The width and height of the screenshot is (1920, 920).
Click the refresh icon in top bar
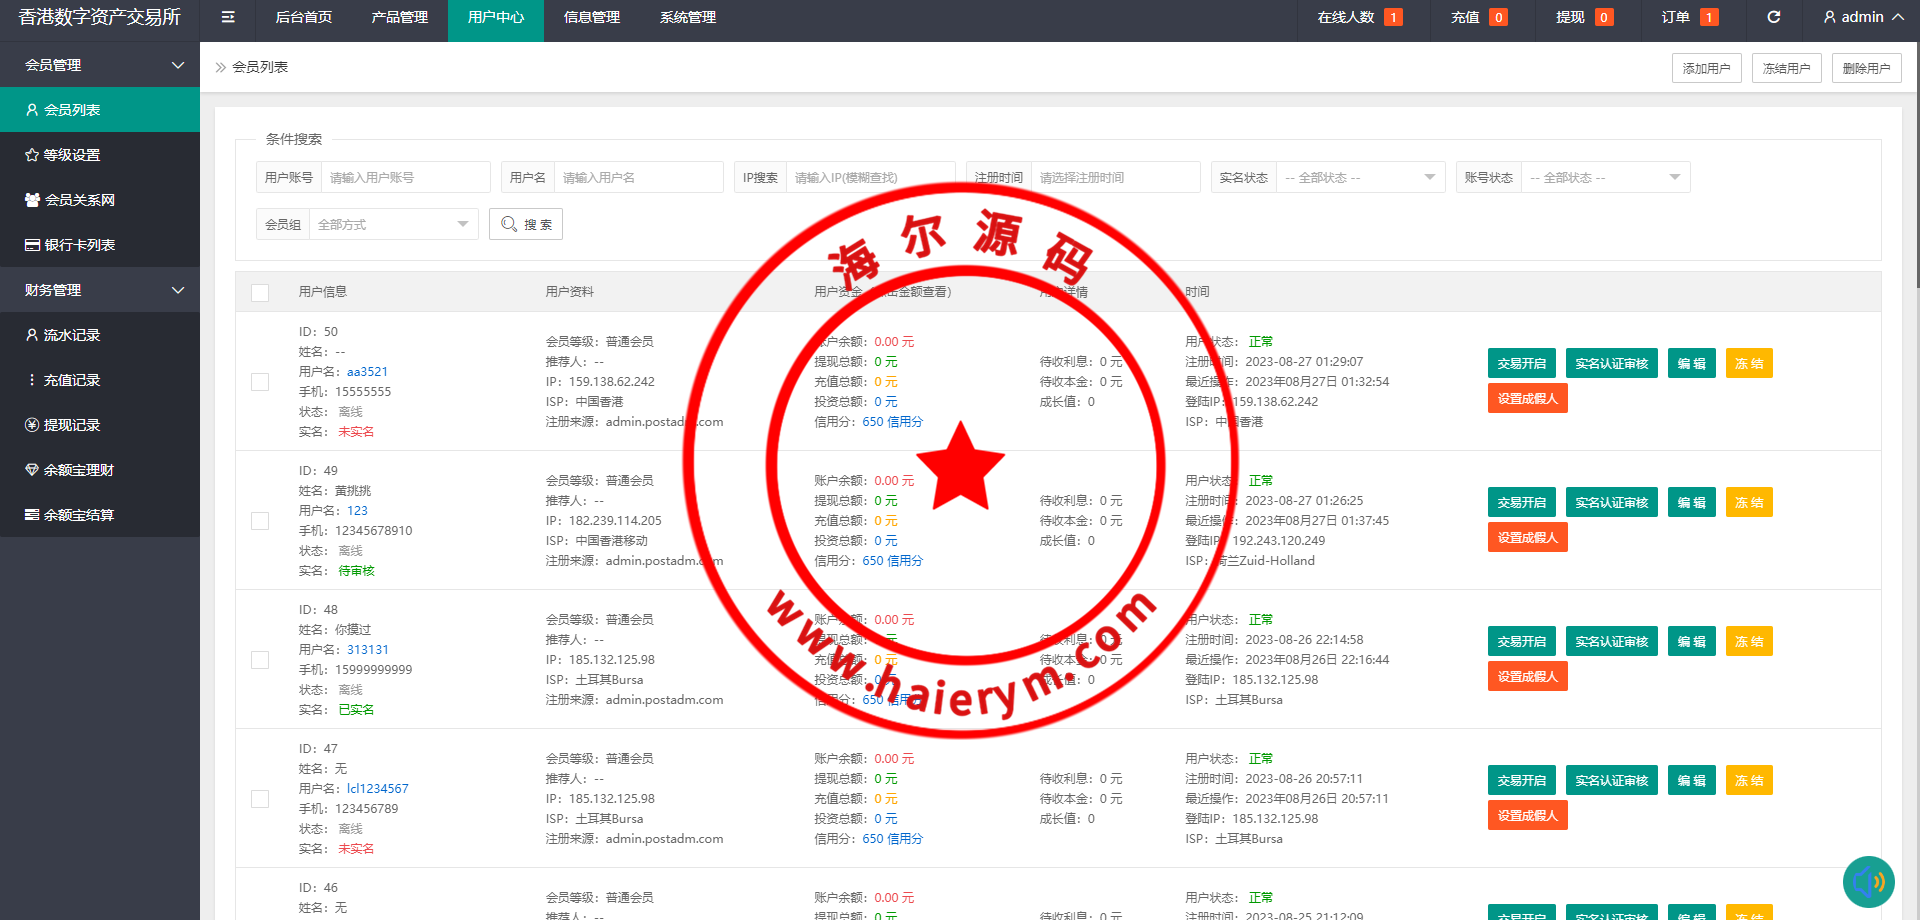point(1773,17)
